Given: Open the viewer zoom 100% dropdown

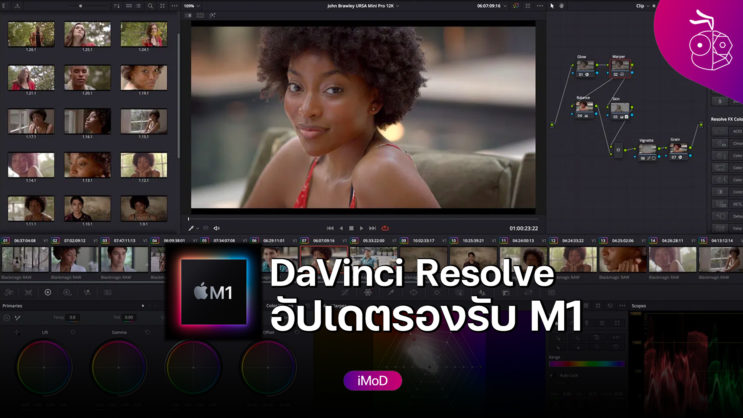Looking at the screenshot, I should (191, 6).
